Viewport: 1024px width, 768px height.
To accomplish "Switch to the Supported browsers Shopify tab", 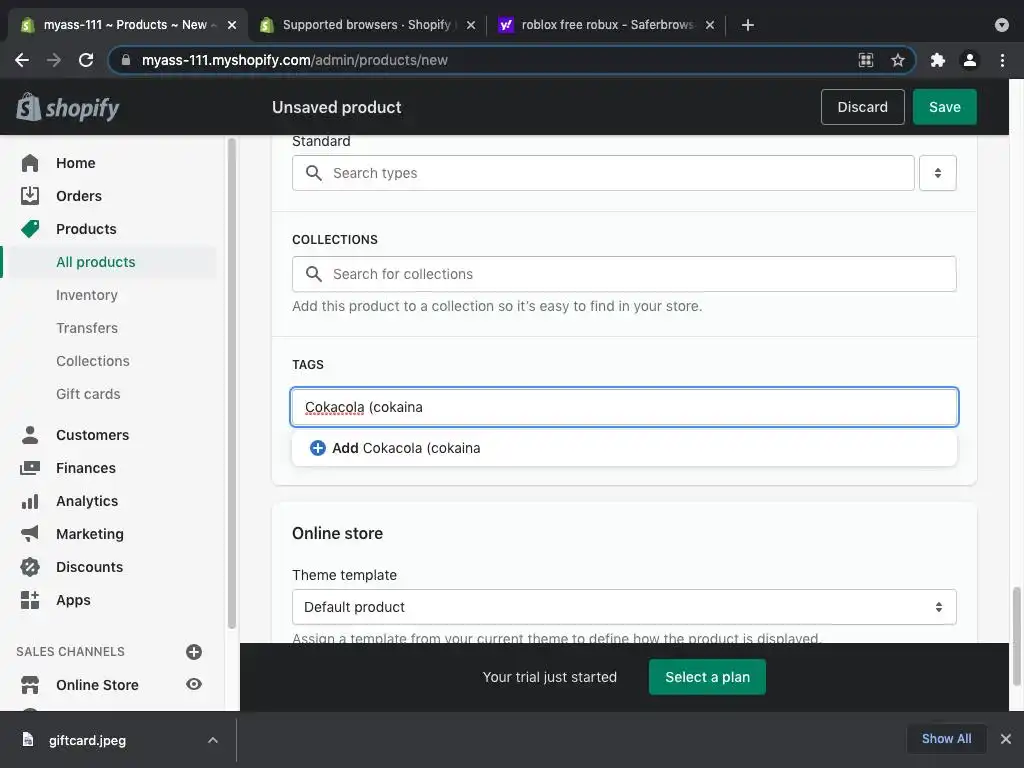I will point(367,25).
